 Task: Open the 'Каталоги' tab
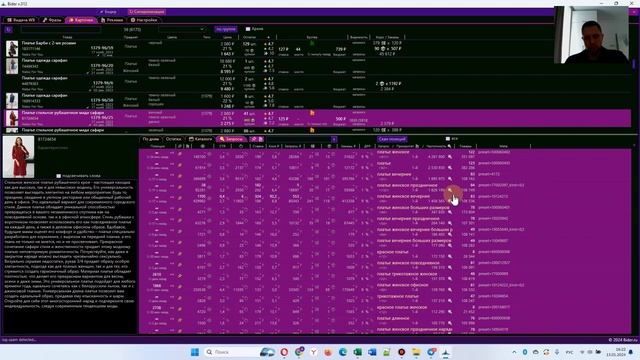200,139
